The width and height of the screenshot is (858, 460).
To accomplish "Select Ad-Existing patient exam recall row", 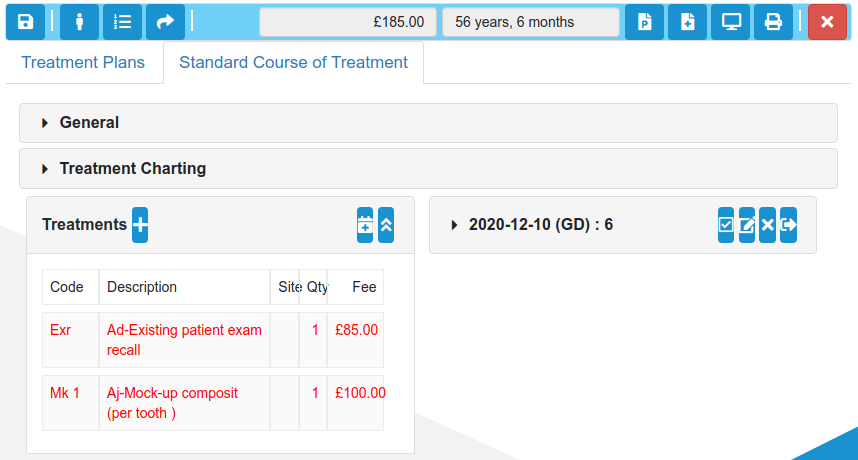I will click(x=213, y=340).
